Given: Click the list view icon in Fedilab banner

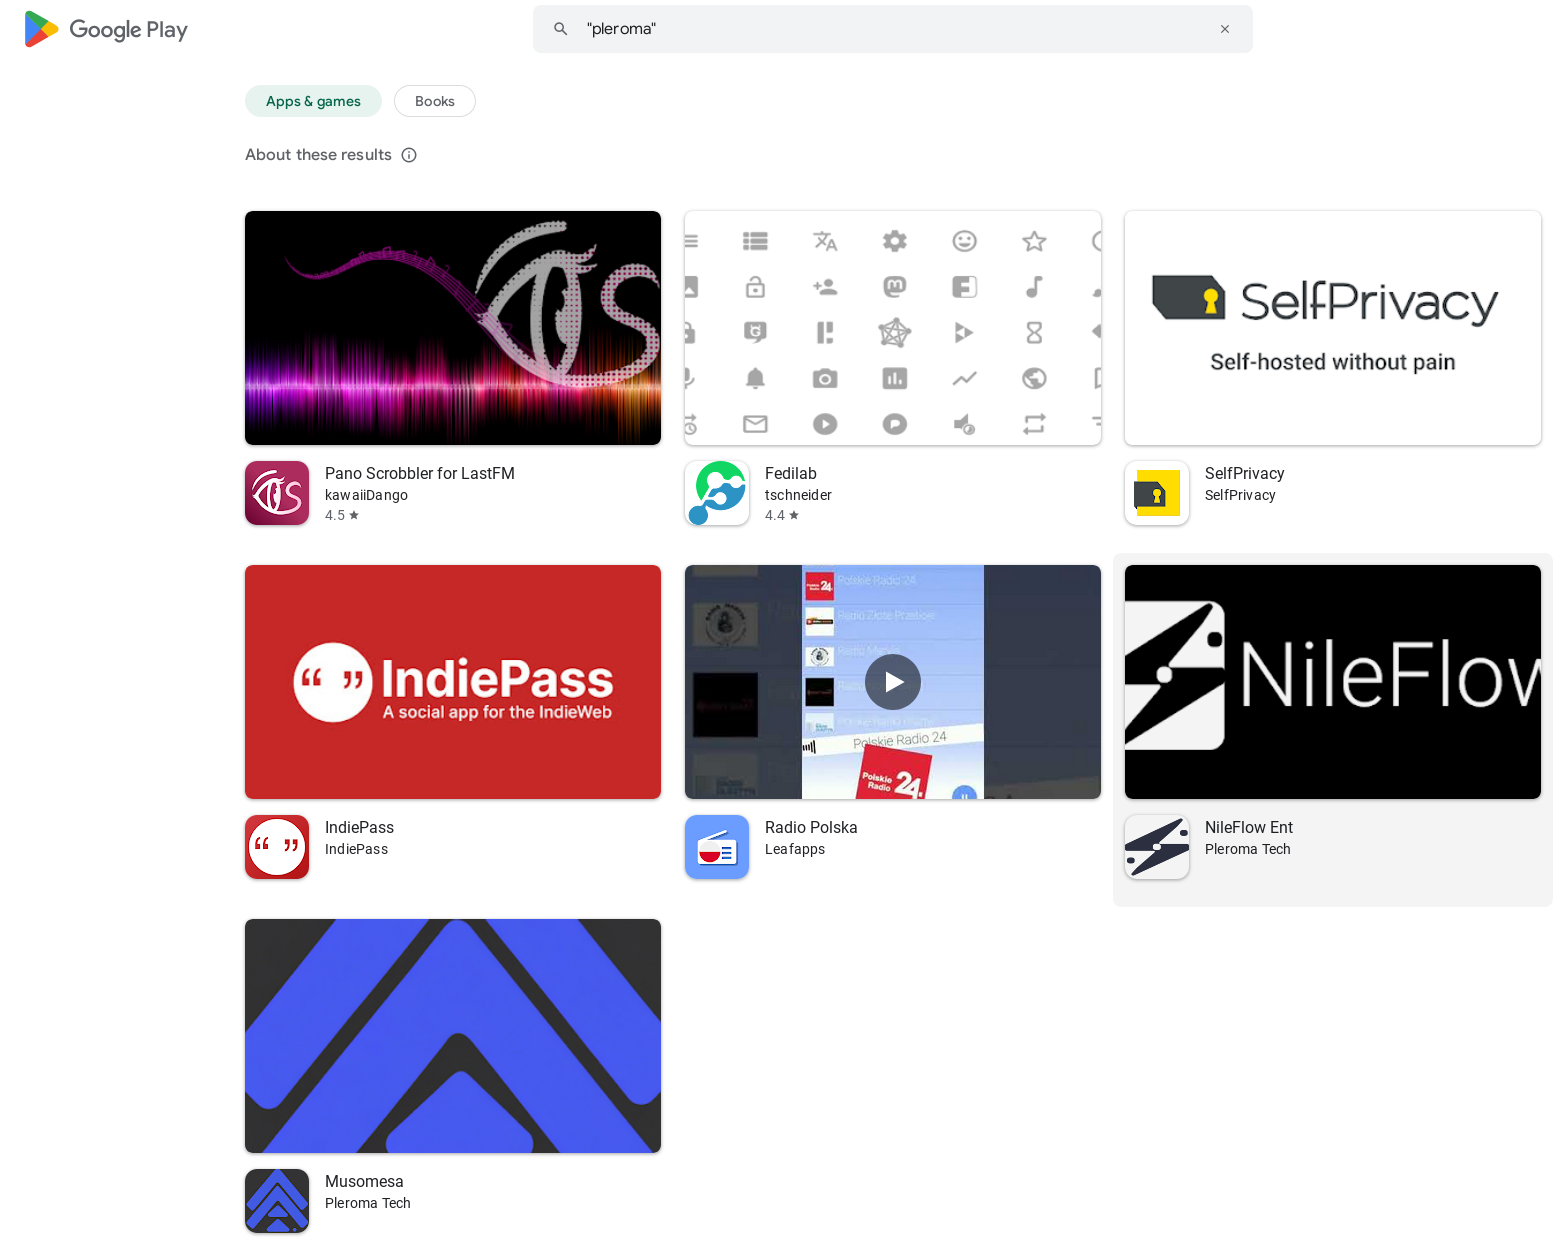Looking at the screenshot, I should tap(755, 241).
